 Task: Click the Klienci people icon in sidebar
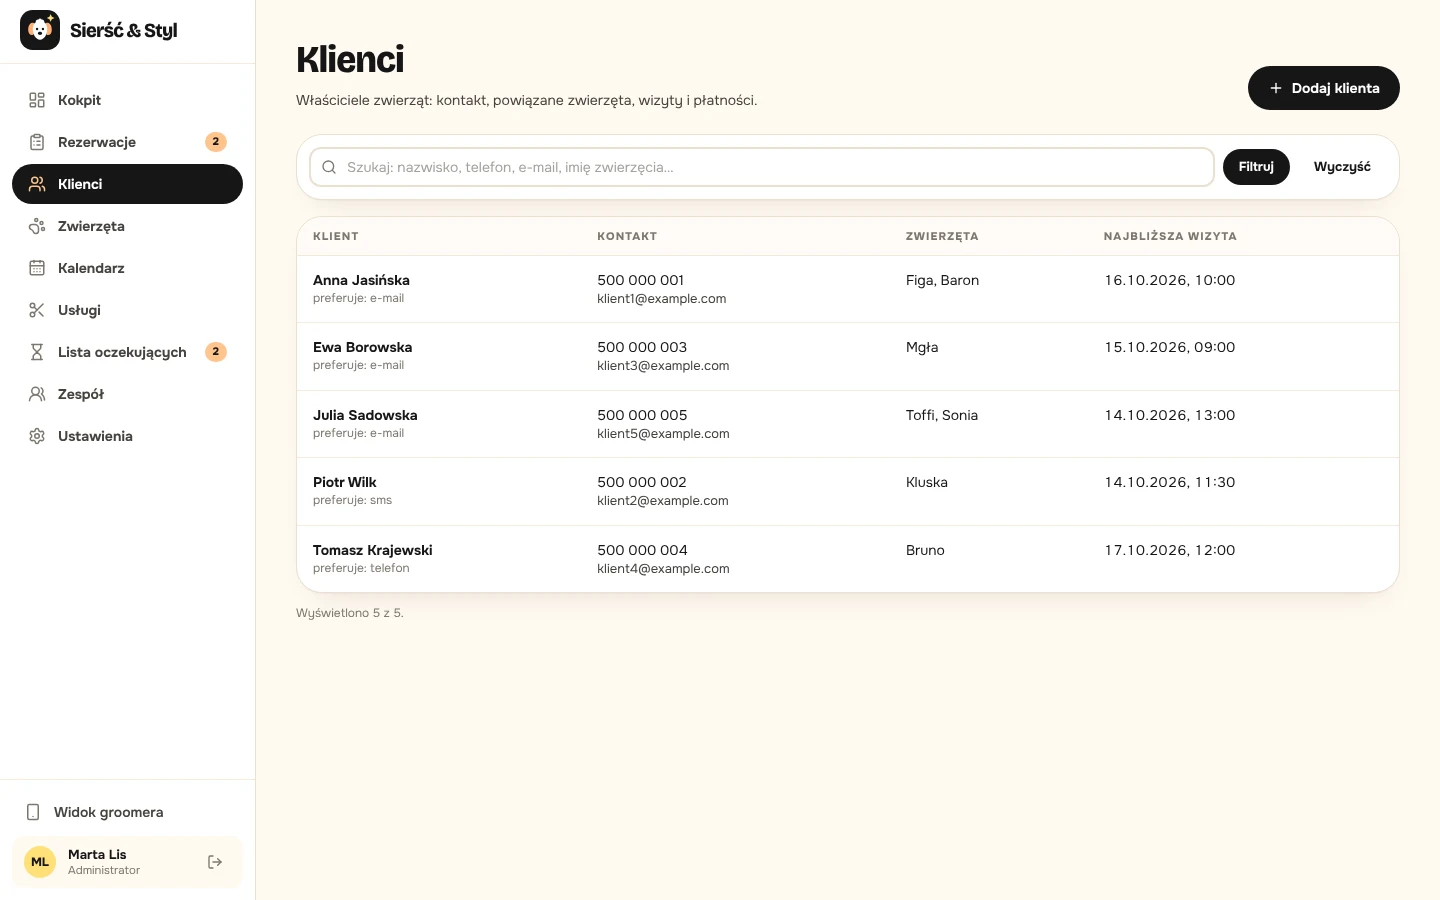click(37, 184)
